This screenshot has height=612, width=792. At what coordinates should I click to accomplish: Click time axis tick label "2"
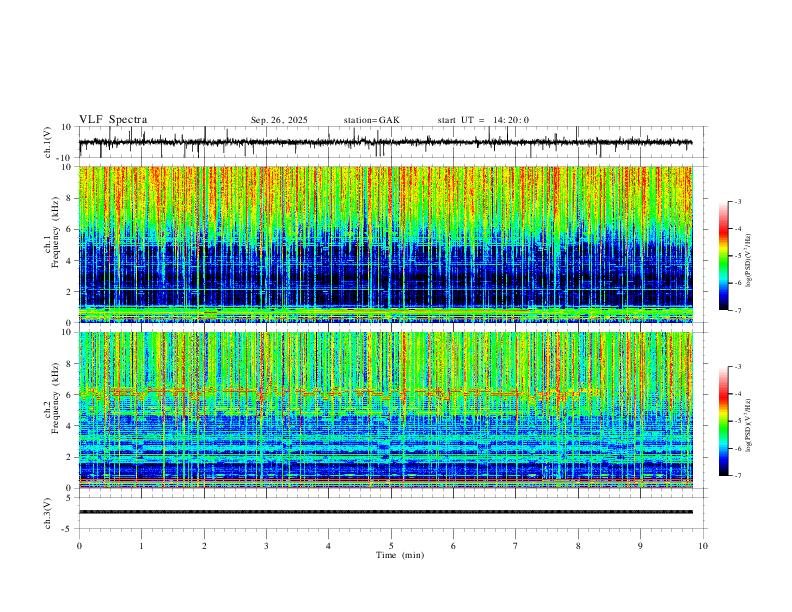point(204,546)
